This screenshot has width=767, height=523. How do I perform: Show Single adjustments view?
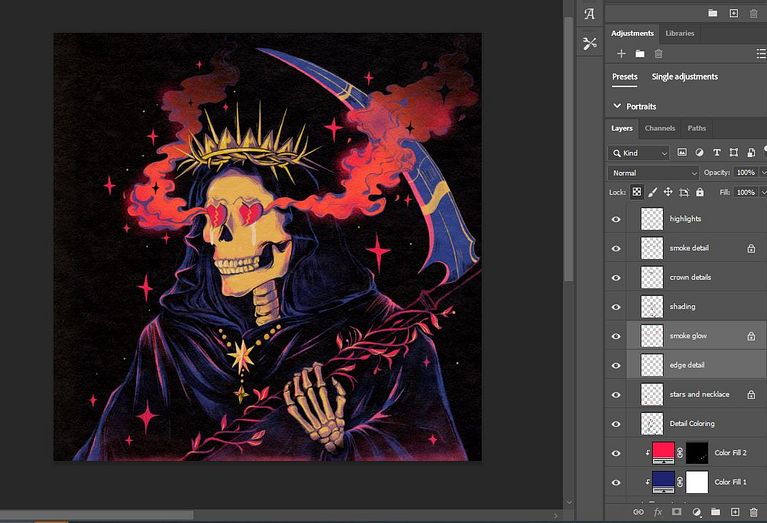click(684, 77)
